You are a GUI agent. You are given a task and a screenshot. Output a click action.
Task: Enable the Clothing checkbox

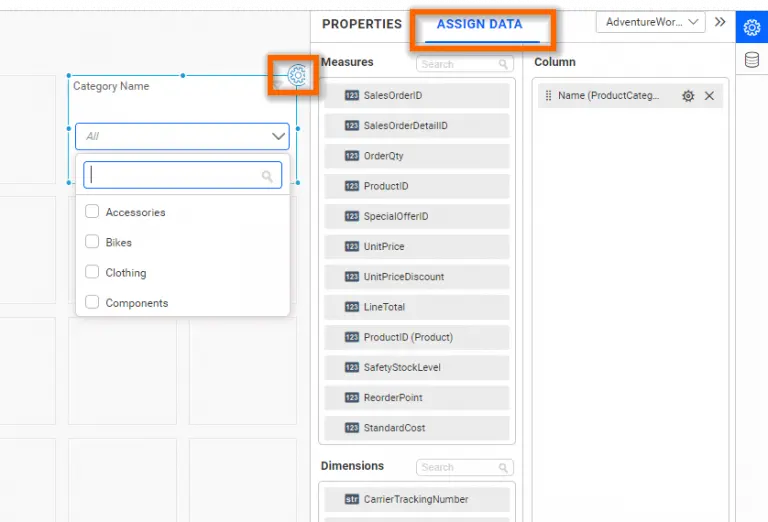click(92, 272)
